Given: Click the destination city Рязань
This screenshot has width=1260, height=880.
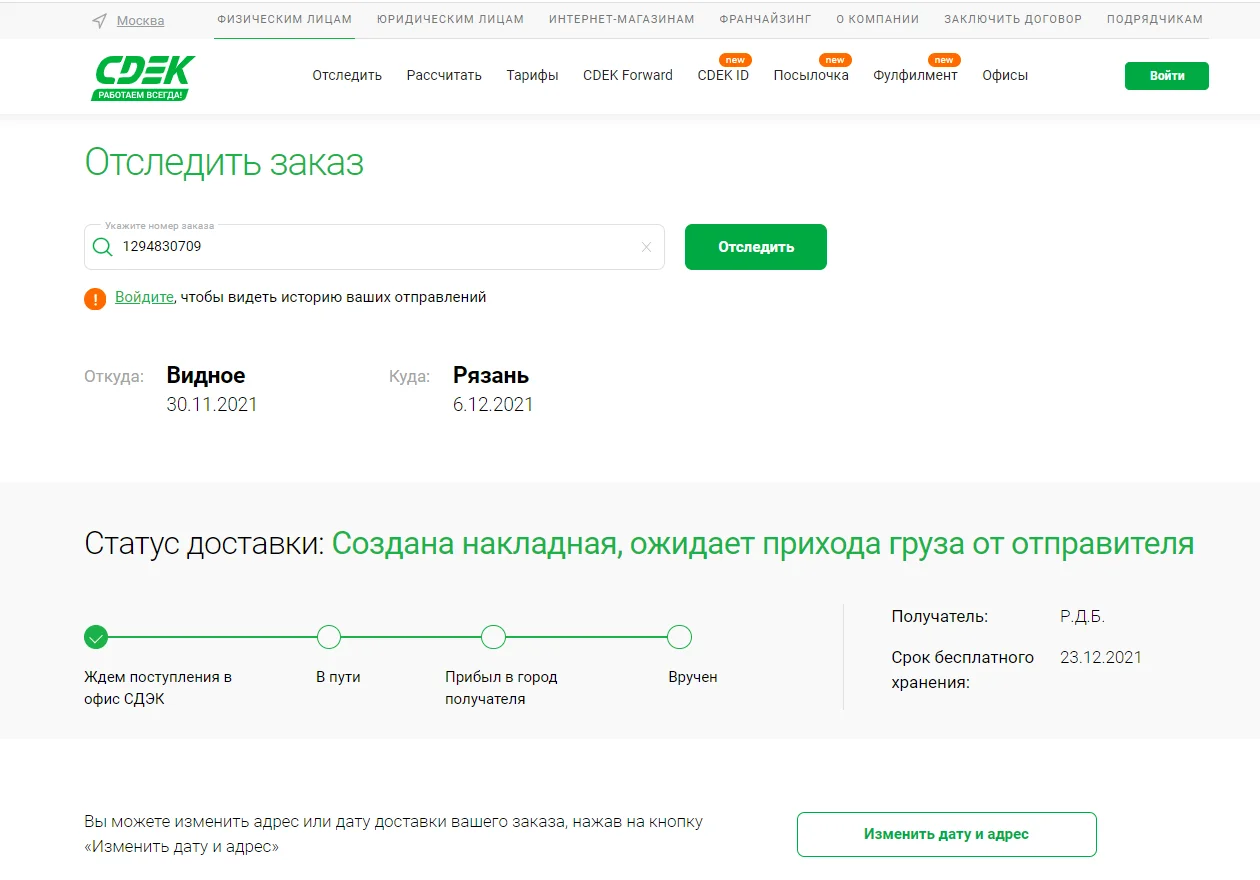Looking at the screenshot, I should pyautogui.click(x=491, y=376).
